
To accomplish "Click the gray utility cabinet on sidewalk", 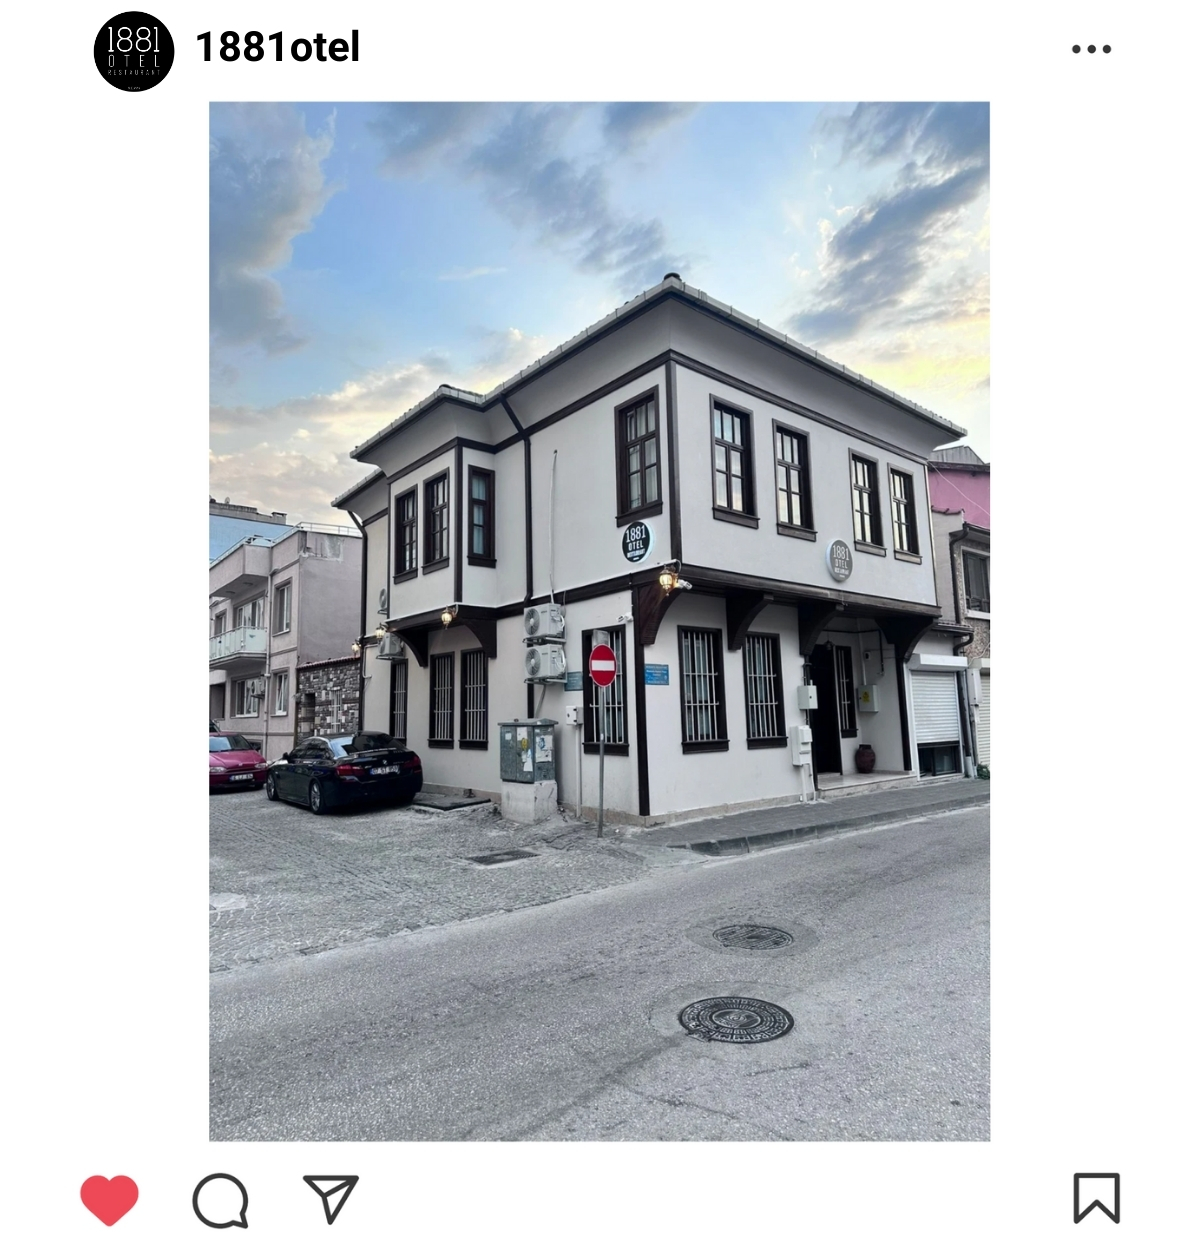I will point(527,750).
